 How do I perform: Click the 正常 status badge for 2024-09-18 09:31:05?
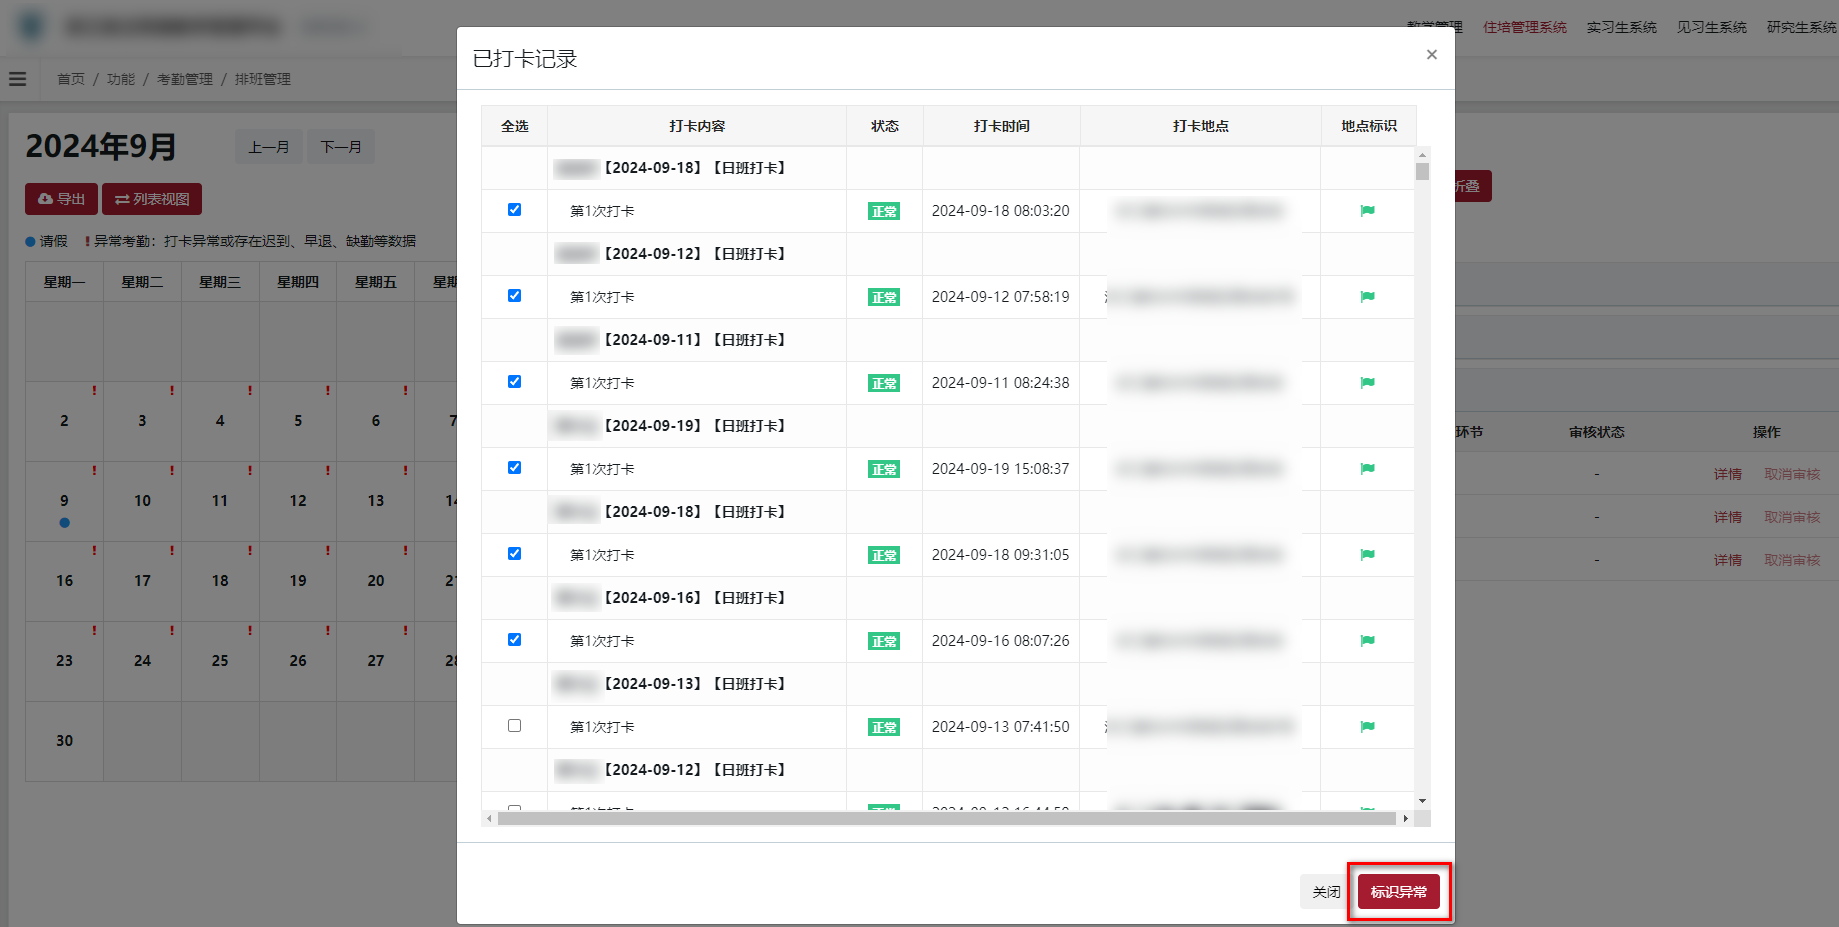pos(884,555)
